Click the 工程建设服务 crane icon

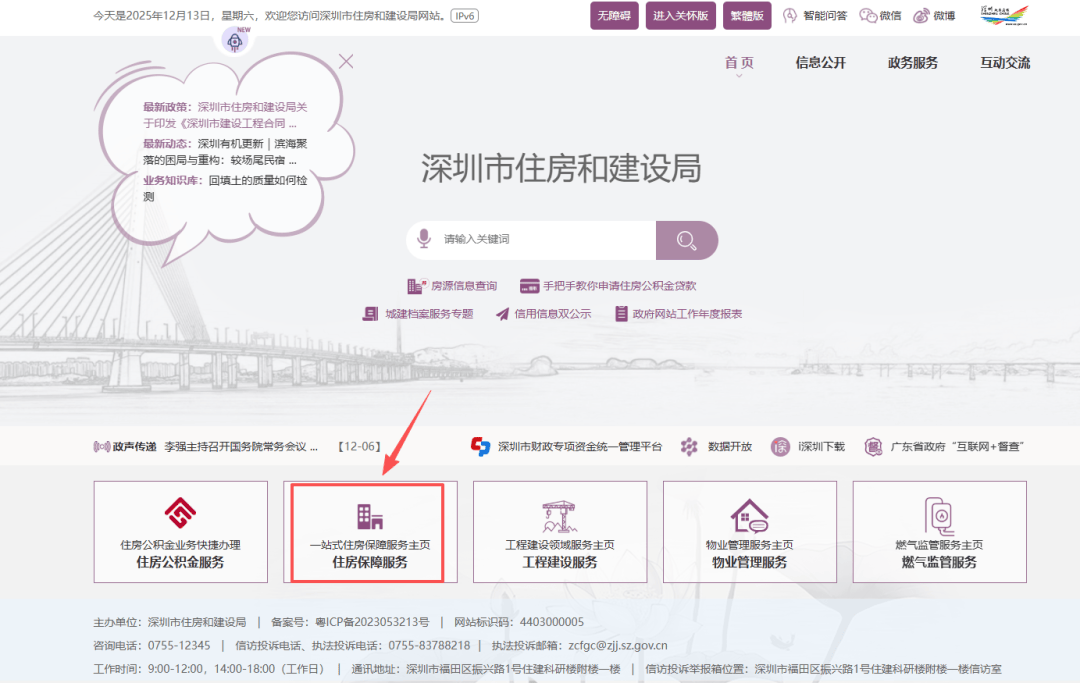coord(560,515)
